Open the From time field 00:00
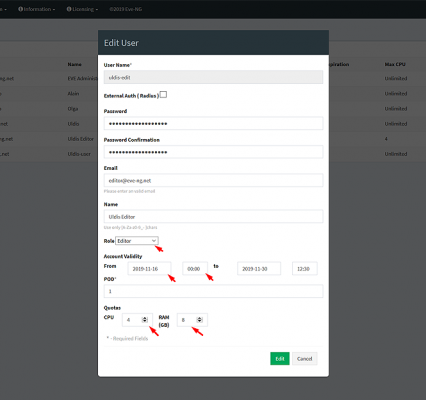This screenshot has width=426, height=400. 195,269
